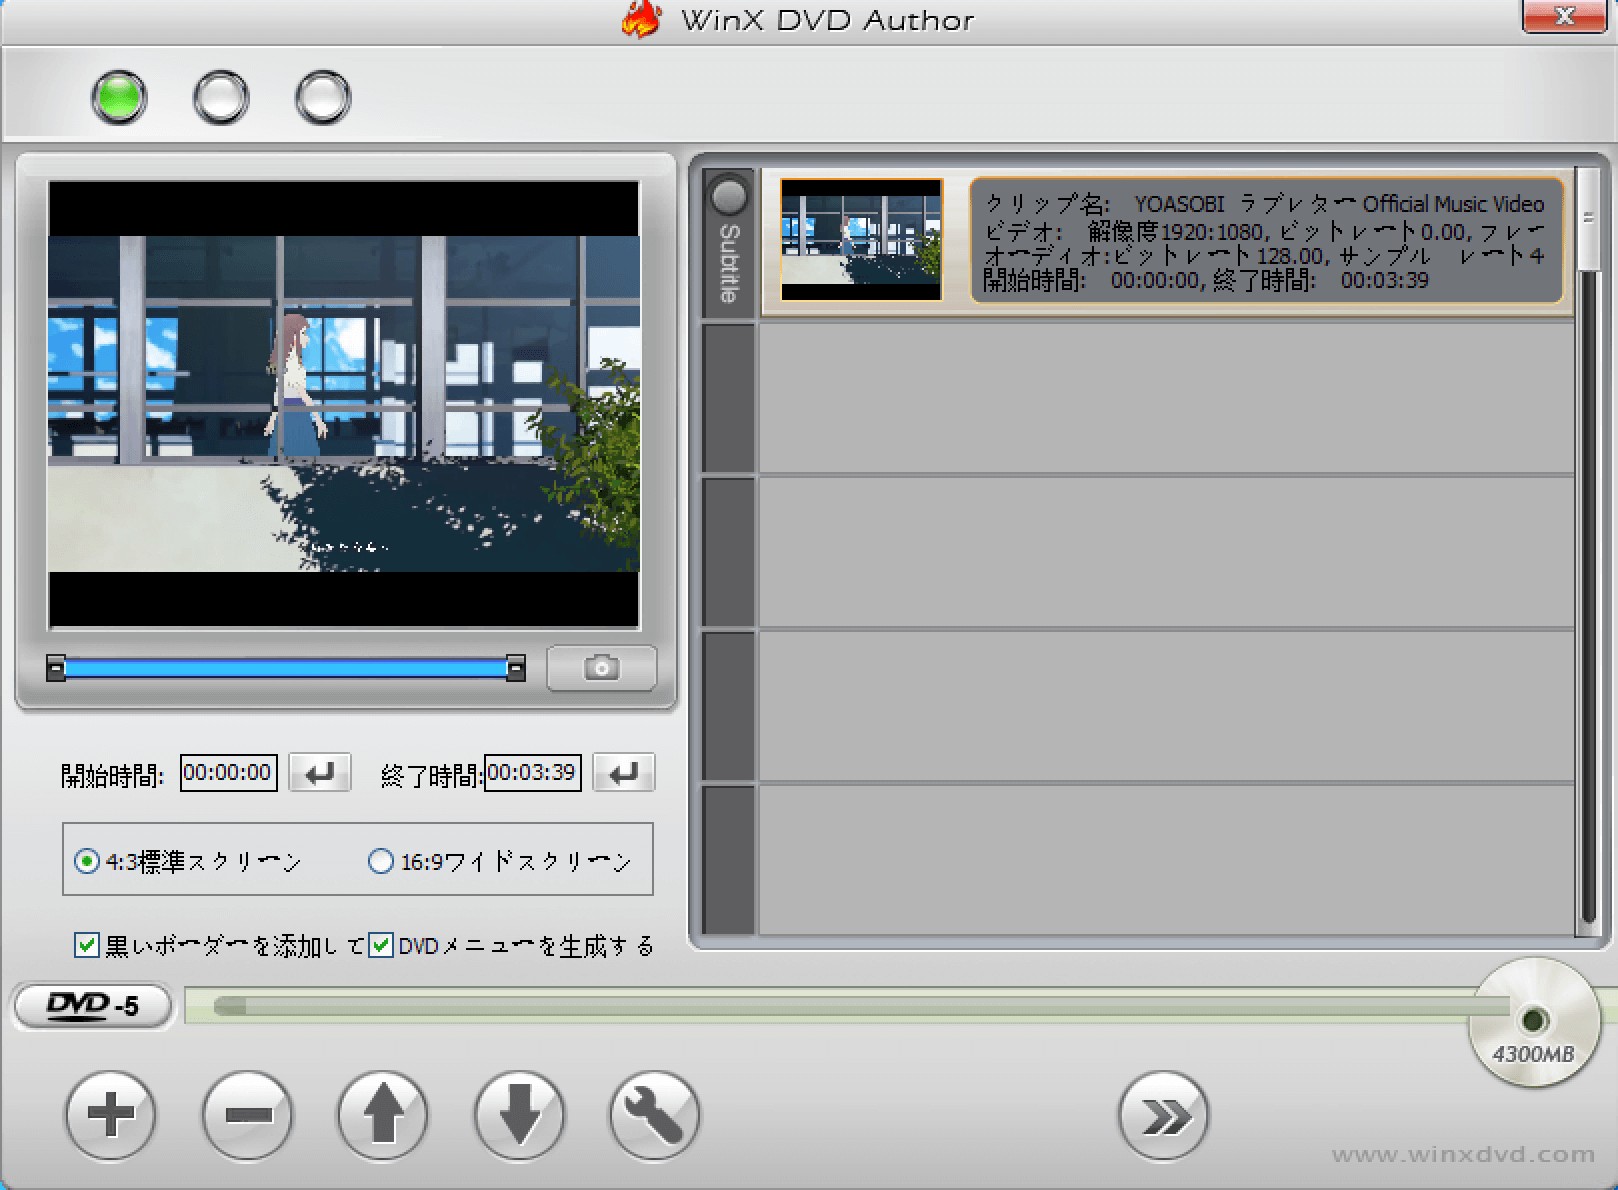The height and width of the screenshot is (1190, 1618).
Task: Proceed to next step double-arrow button
Action: [1164, 1115]
